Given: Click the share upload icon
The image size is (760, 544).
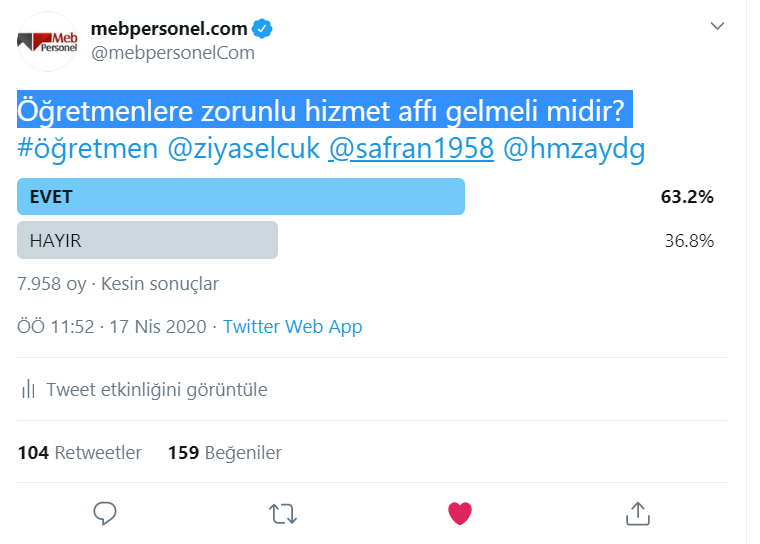Looking at the screenshot, I should [637, 513].
